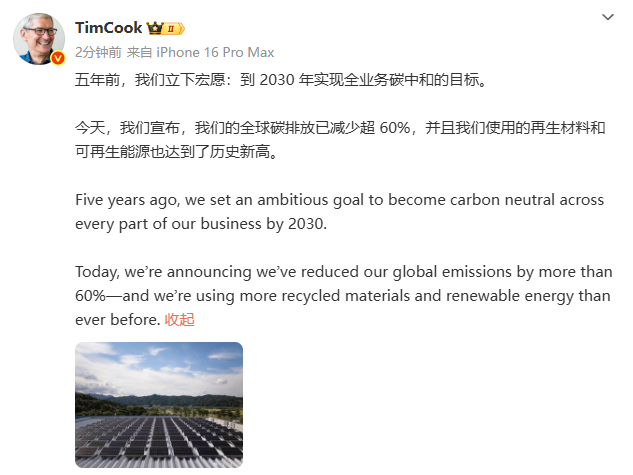The height and width of the screenshot is (475, 633).
Task: Click the TimCook profile avatar
Action: [37, 39]
